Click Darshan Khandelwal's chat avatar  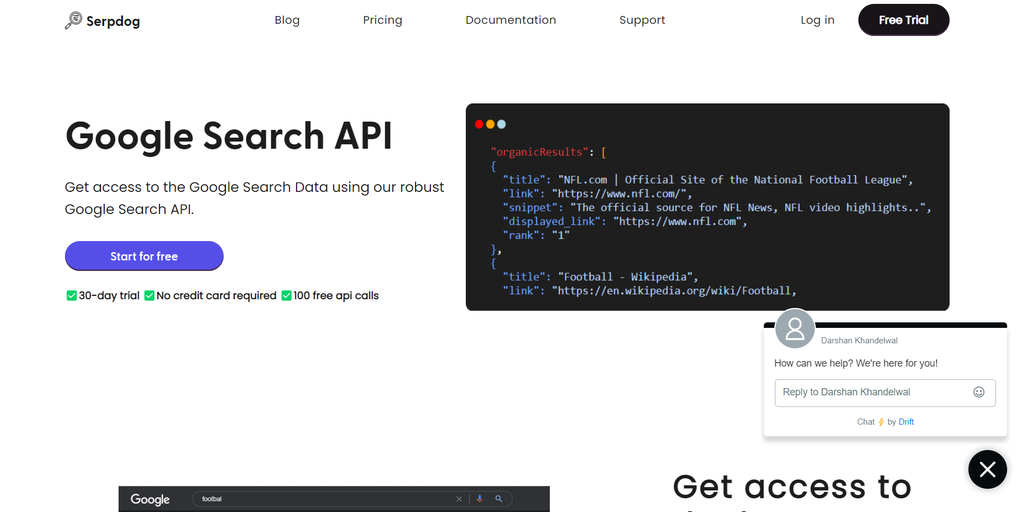795,328
